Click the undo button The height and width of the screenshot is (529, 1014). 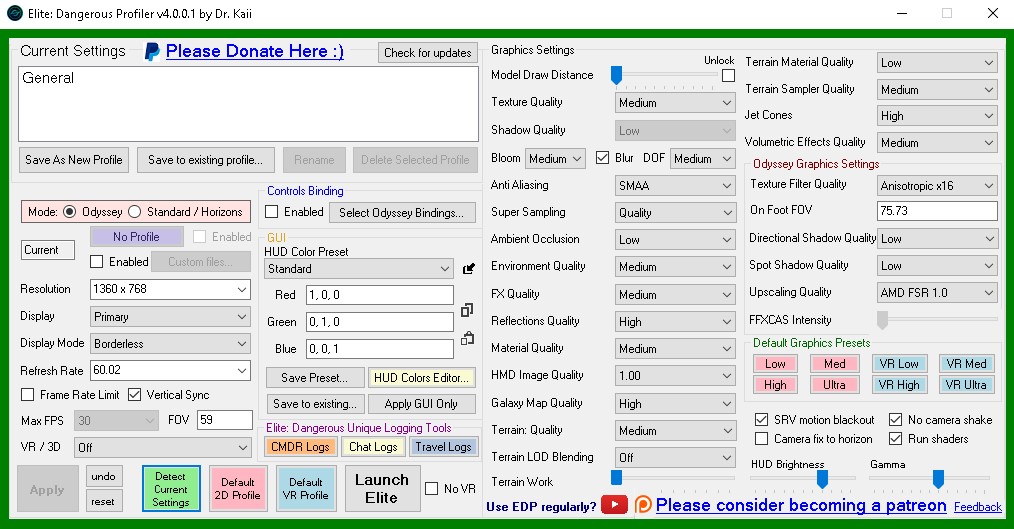(x=103, y=477)
